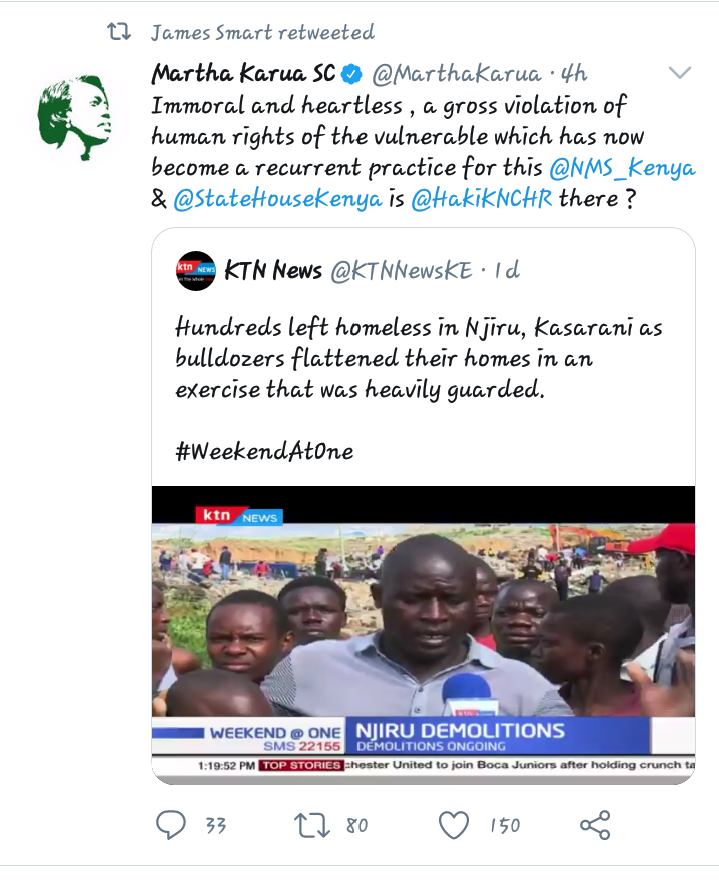Open the quoted tweet text about Njiru
The height and width of the screenshot is (880, 719).
click(x=419, y=359)
